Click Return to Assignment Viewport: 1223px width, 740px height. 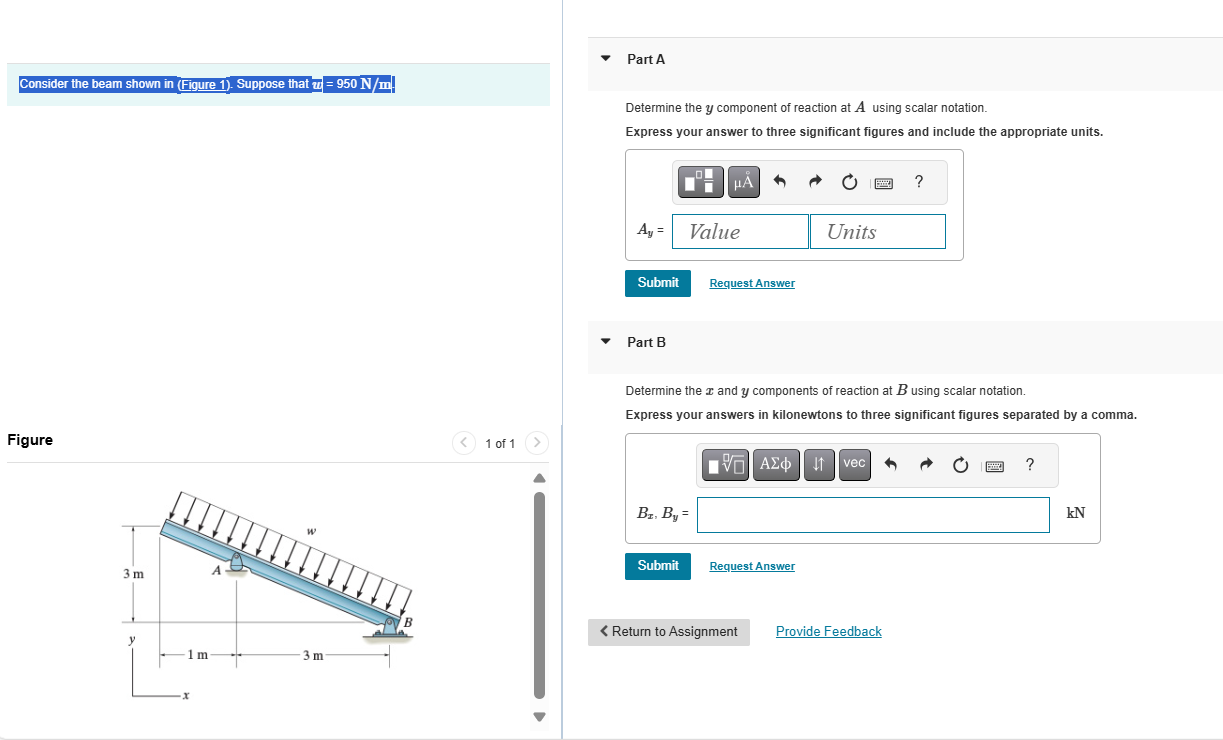[668, 631]
